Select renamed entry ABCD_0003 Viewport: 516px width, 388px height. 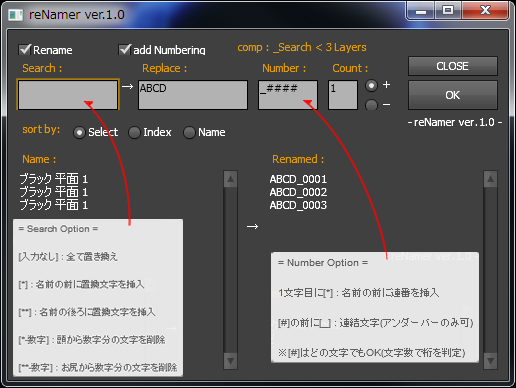[x=298, y=205]
